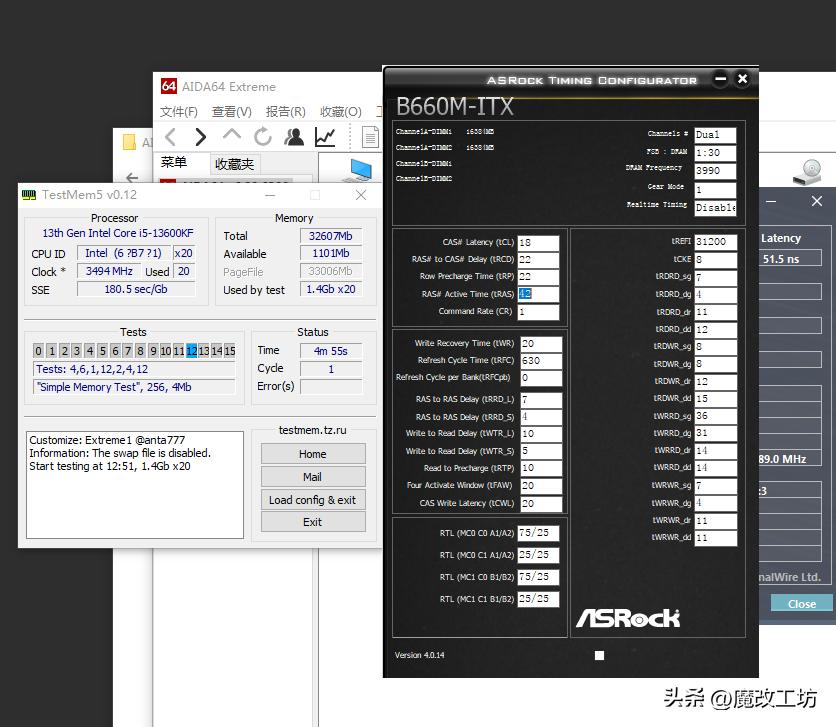This screenshot has height=727, width=836.
Task: Open the 查看(V) menu in AIDA64
Action: tap(231, 112)
